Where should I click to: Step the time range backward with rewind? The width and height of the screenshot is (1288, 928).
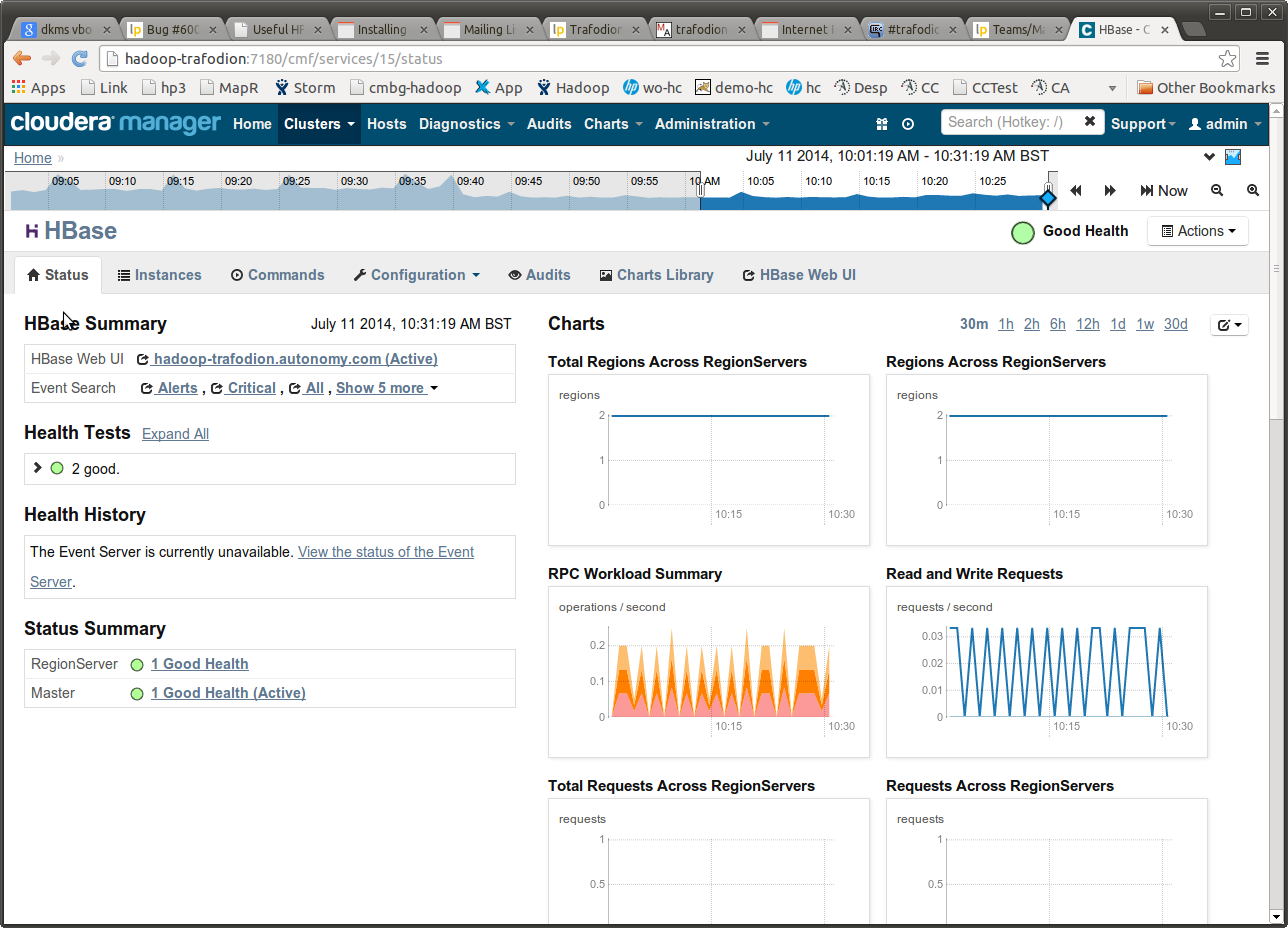click(x=1076, y=190)
